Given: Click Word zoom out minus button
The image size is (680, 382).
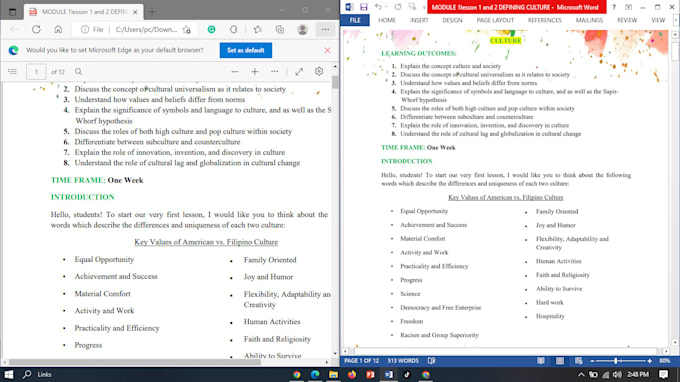Looking at the screenshot, I should [592, 361].
